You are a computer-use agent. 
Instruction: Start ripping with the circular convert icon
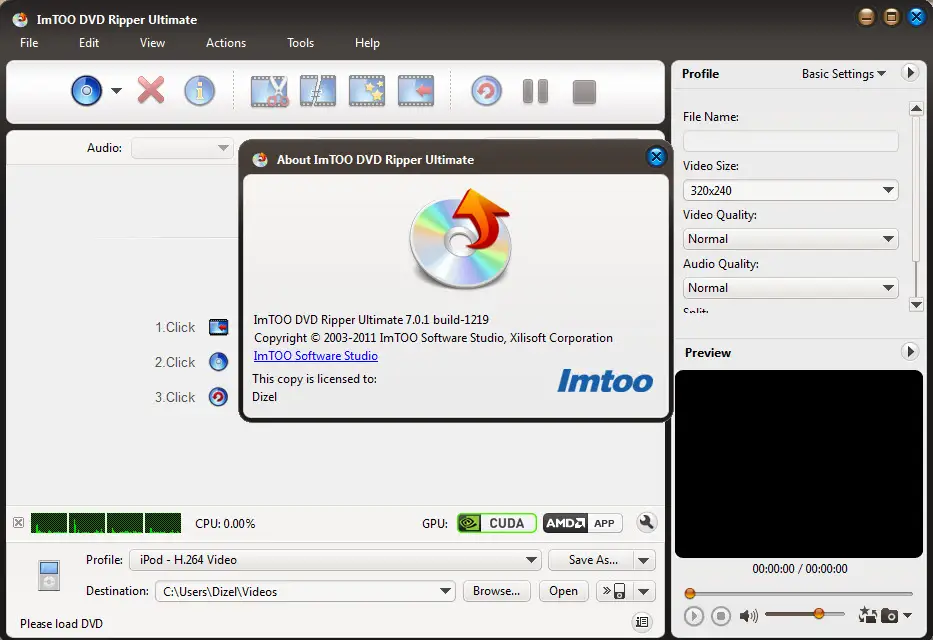tap(486, 92)
